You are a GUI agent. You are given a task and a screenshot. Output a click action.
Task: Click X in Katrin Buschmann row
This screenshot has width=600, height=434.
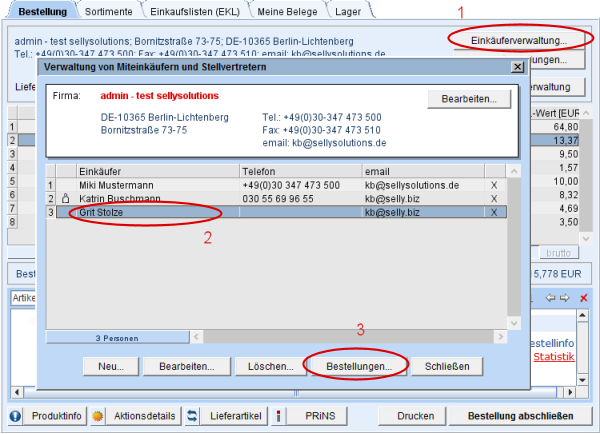tap(494, 199)
